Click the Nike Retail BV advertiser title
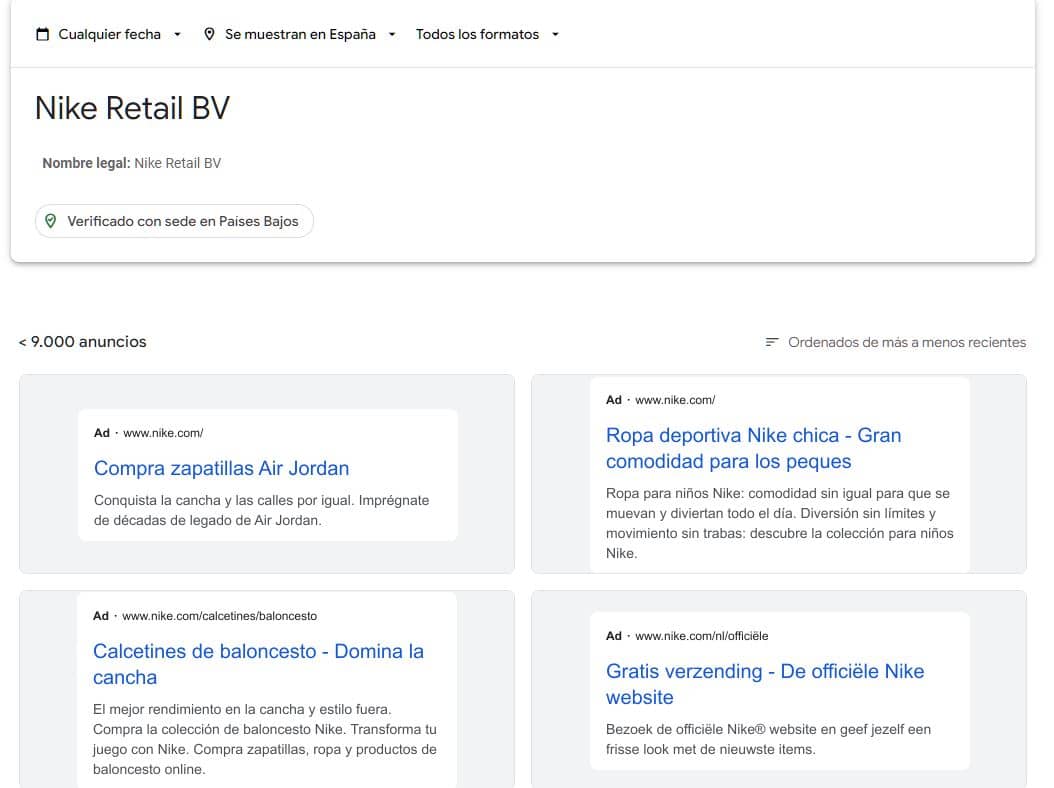This screenshot has width=1054, height=788. 132,108
